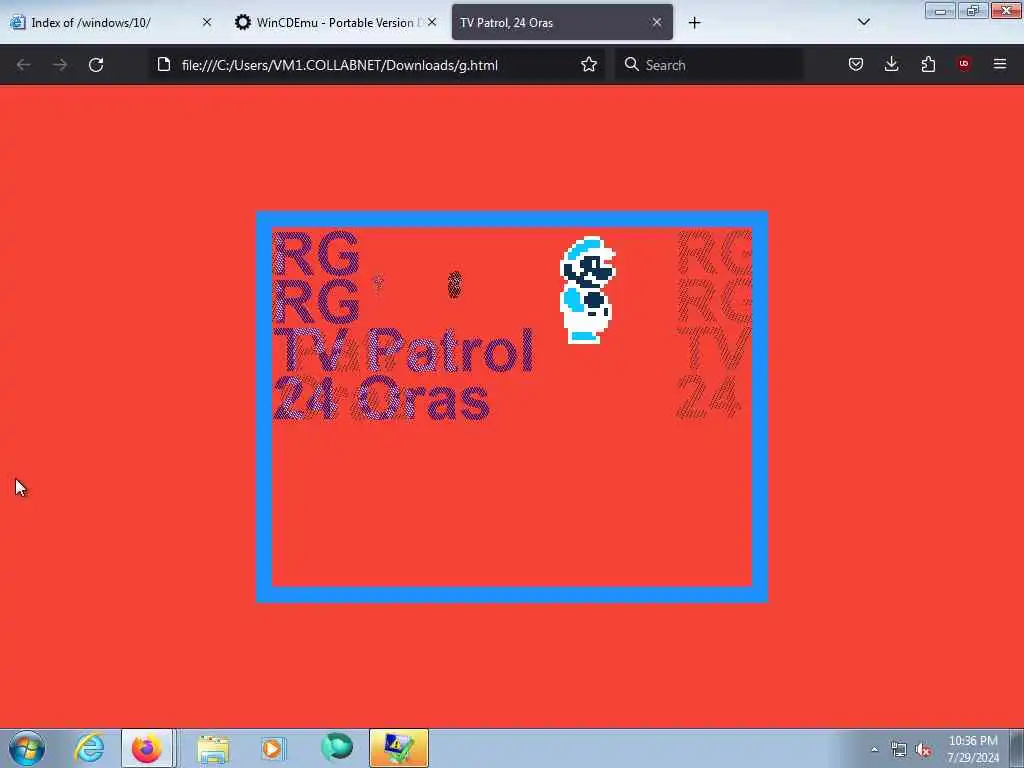Minimize the Firefox window
The image size is (1024, 768).
pyautogui.click(x=940, y=10)
